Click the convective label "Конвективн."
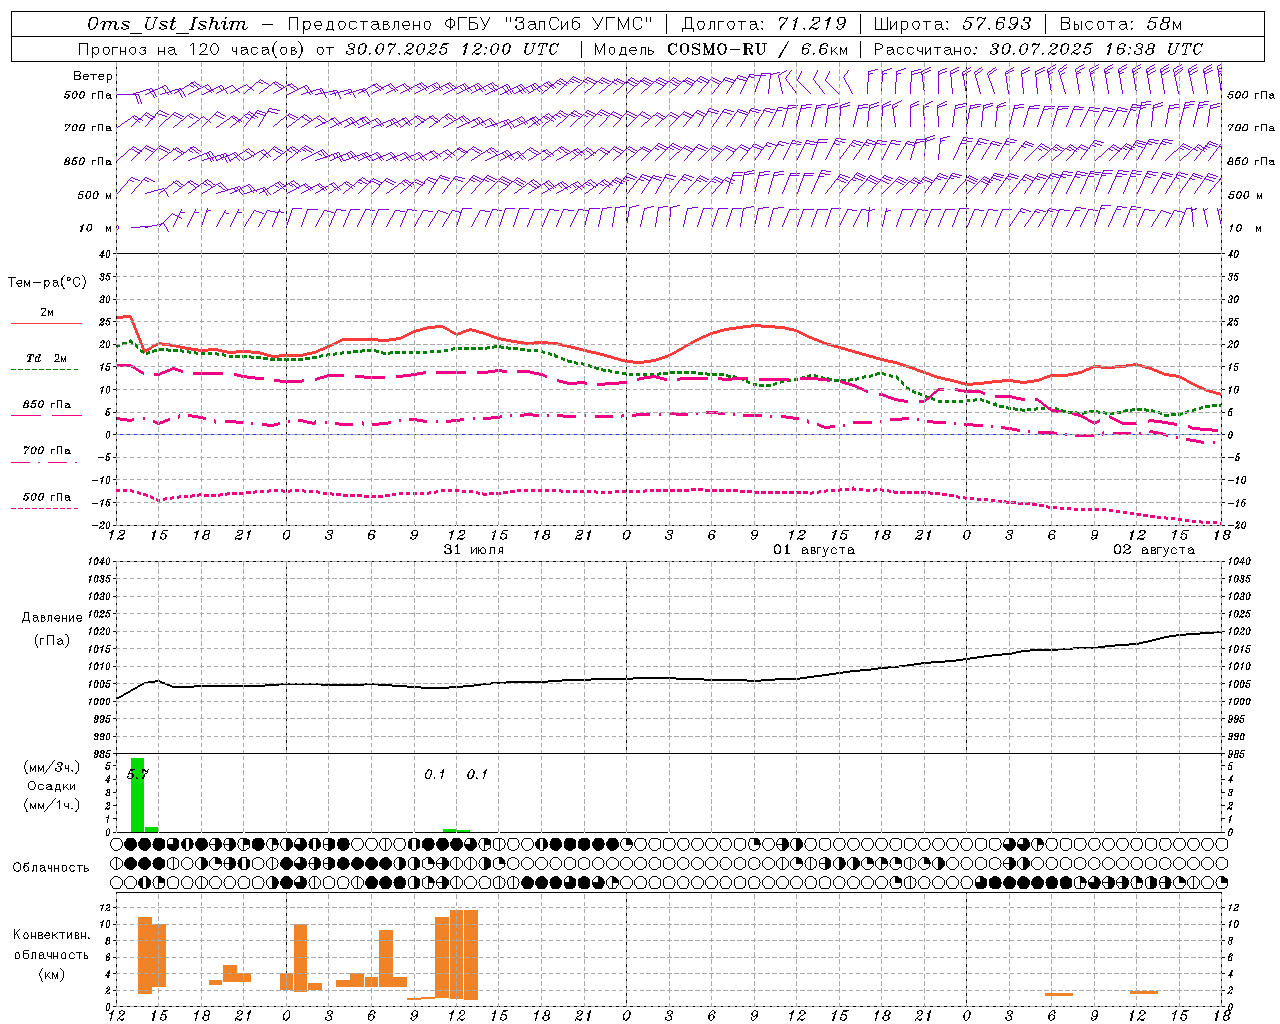 pos(52,935)
